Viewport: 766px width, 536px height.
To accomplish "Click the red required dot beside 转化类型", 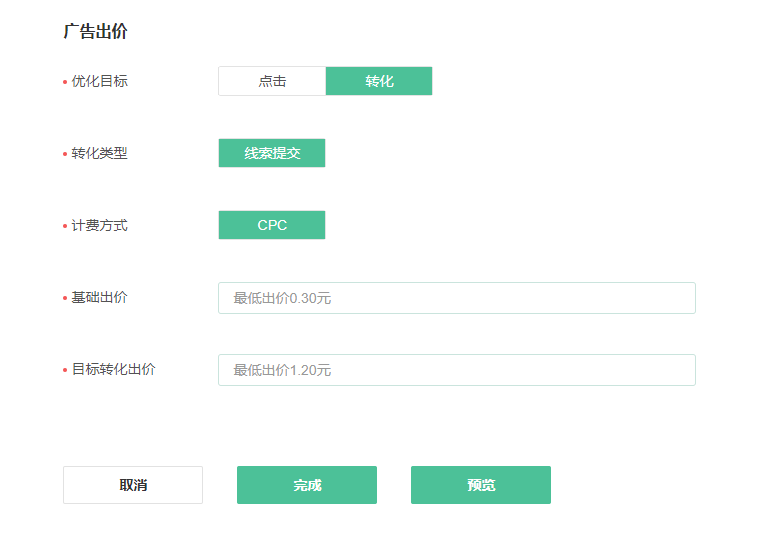I will [x=65, y=154].
